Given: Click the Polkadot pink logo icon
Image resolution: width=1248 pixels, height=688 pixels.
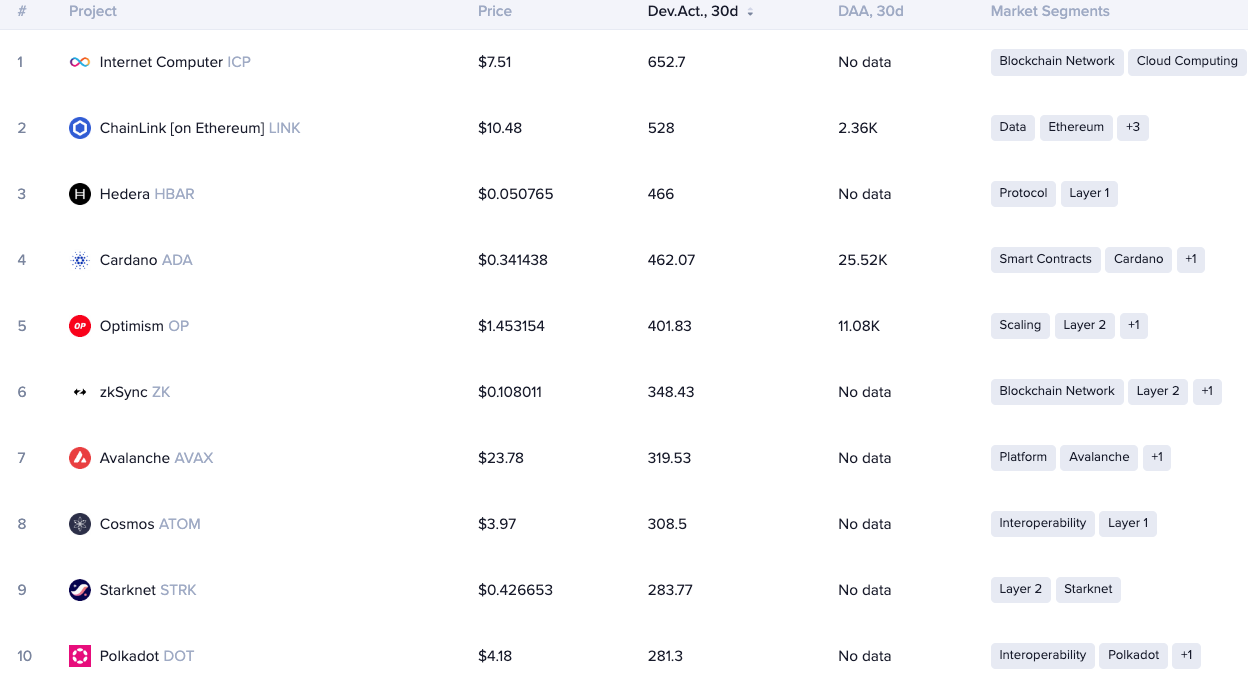Looking at the screenshot, I should [80, 656].
